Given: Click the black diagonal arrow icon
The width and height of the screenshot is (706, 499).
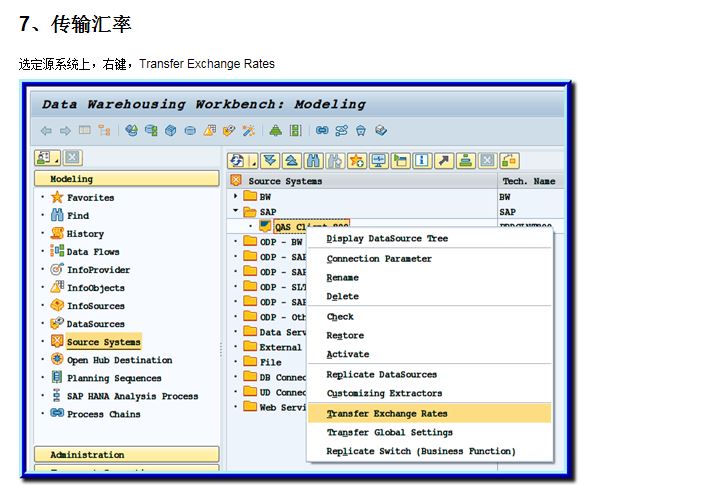Looking at the screenshot, I should pyautogui.click(x=444, y=161).
